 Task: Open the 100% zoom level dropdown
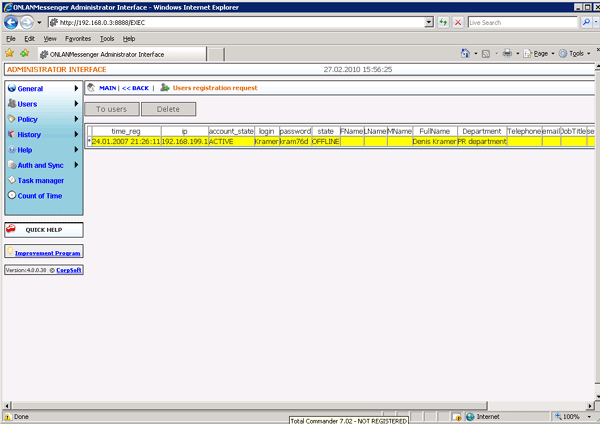click(x=589, y=417)
